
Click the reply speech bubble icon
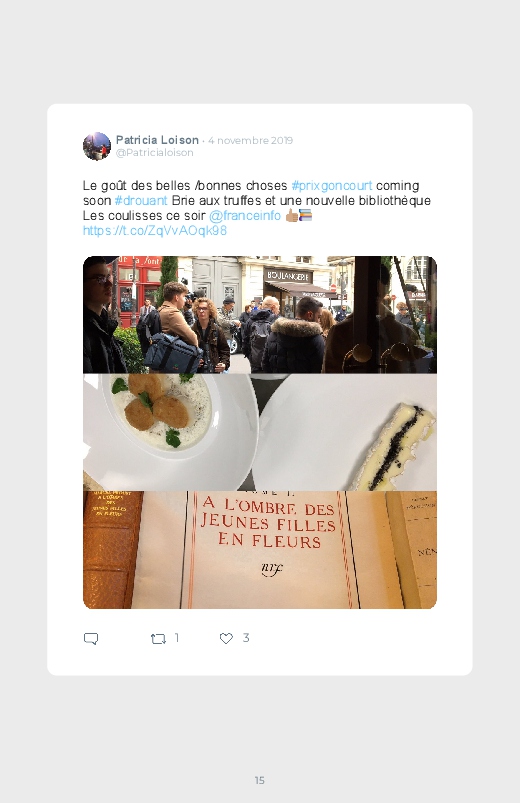(91, 639)
